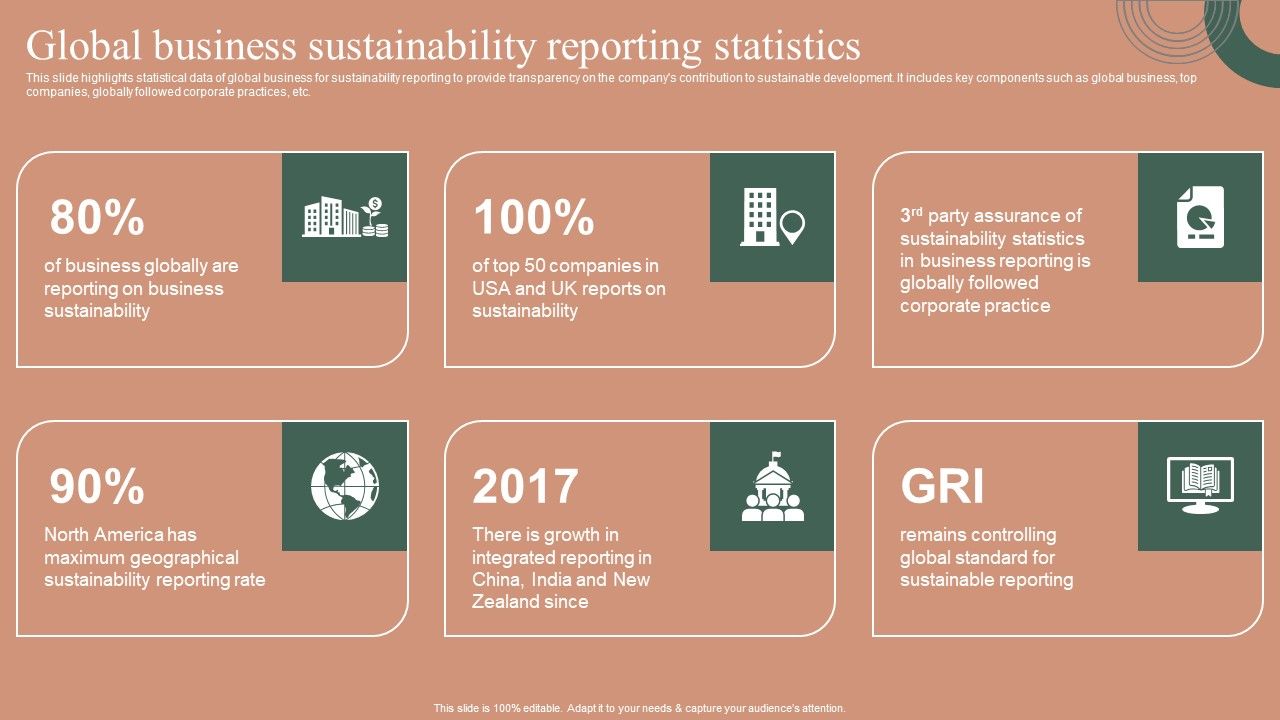Viewport: 1280px width, 720px height.
Task: Click the slide title 'Global business sustainability reporting statistics'
Action: (x=443, y=46)
